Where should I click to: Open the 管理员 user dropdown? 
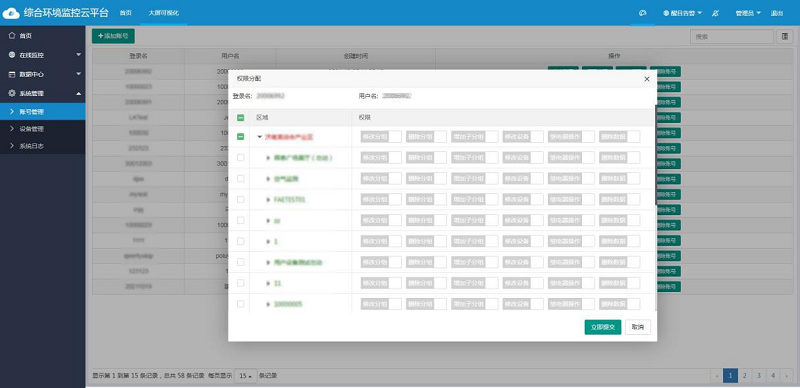748,13
